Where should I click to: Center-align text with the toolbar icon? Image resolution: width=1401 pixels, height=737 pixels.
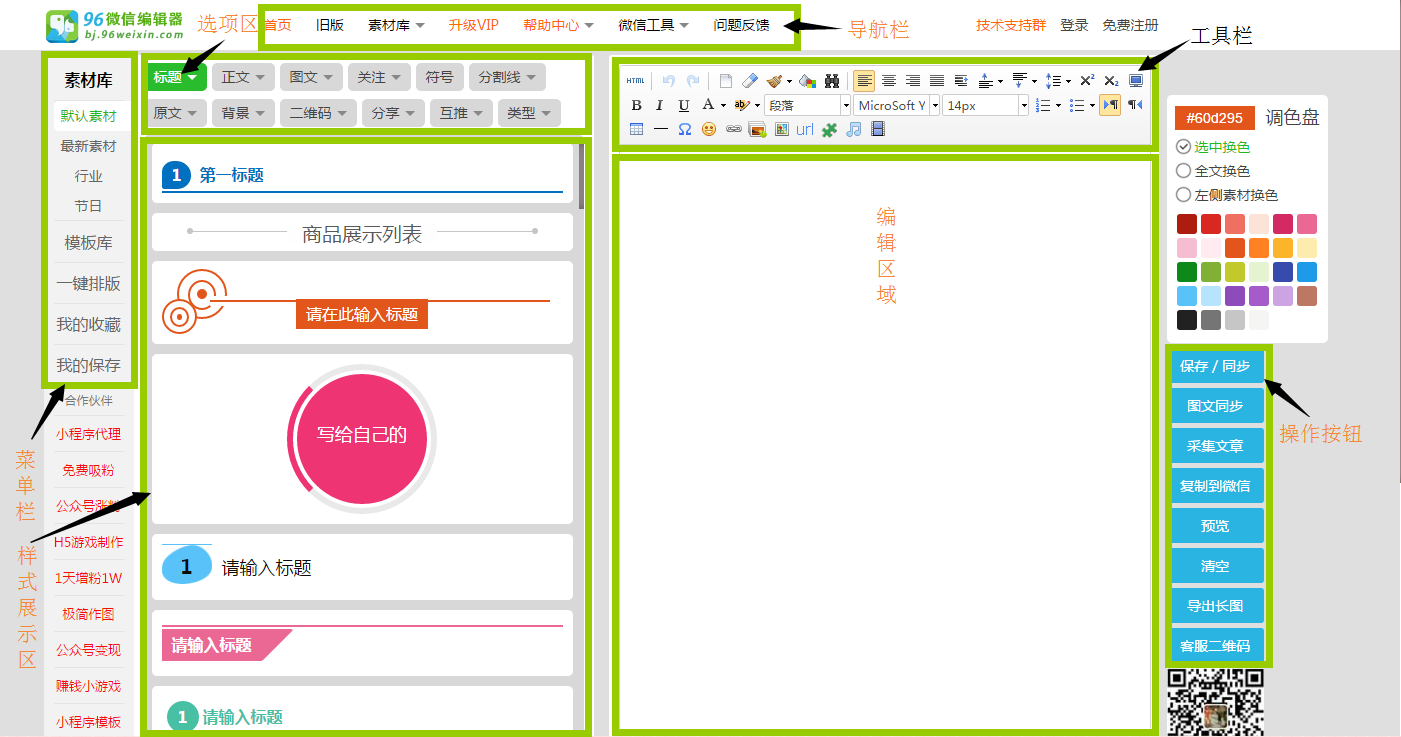pos(888,81)
